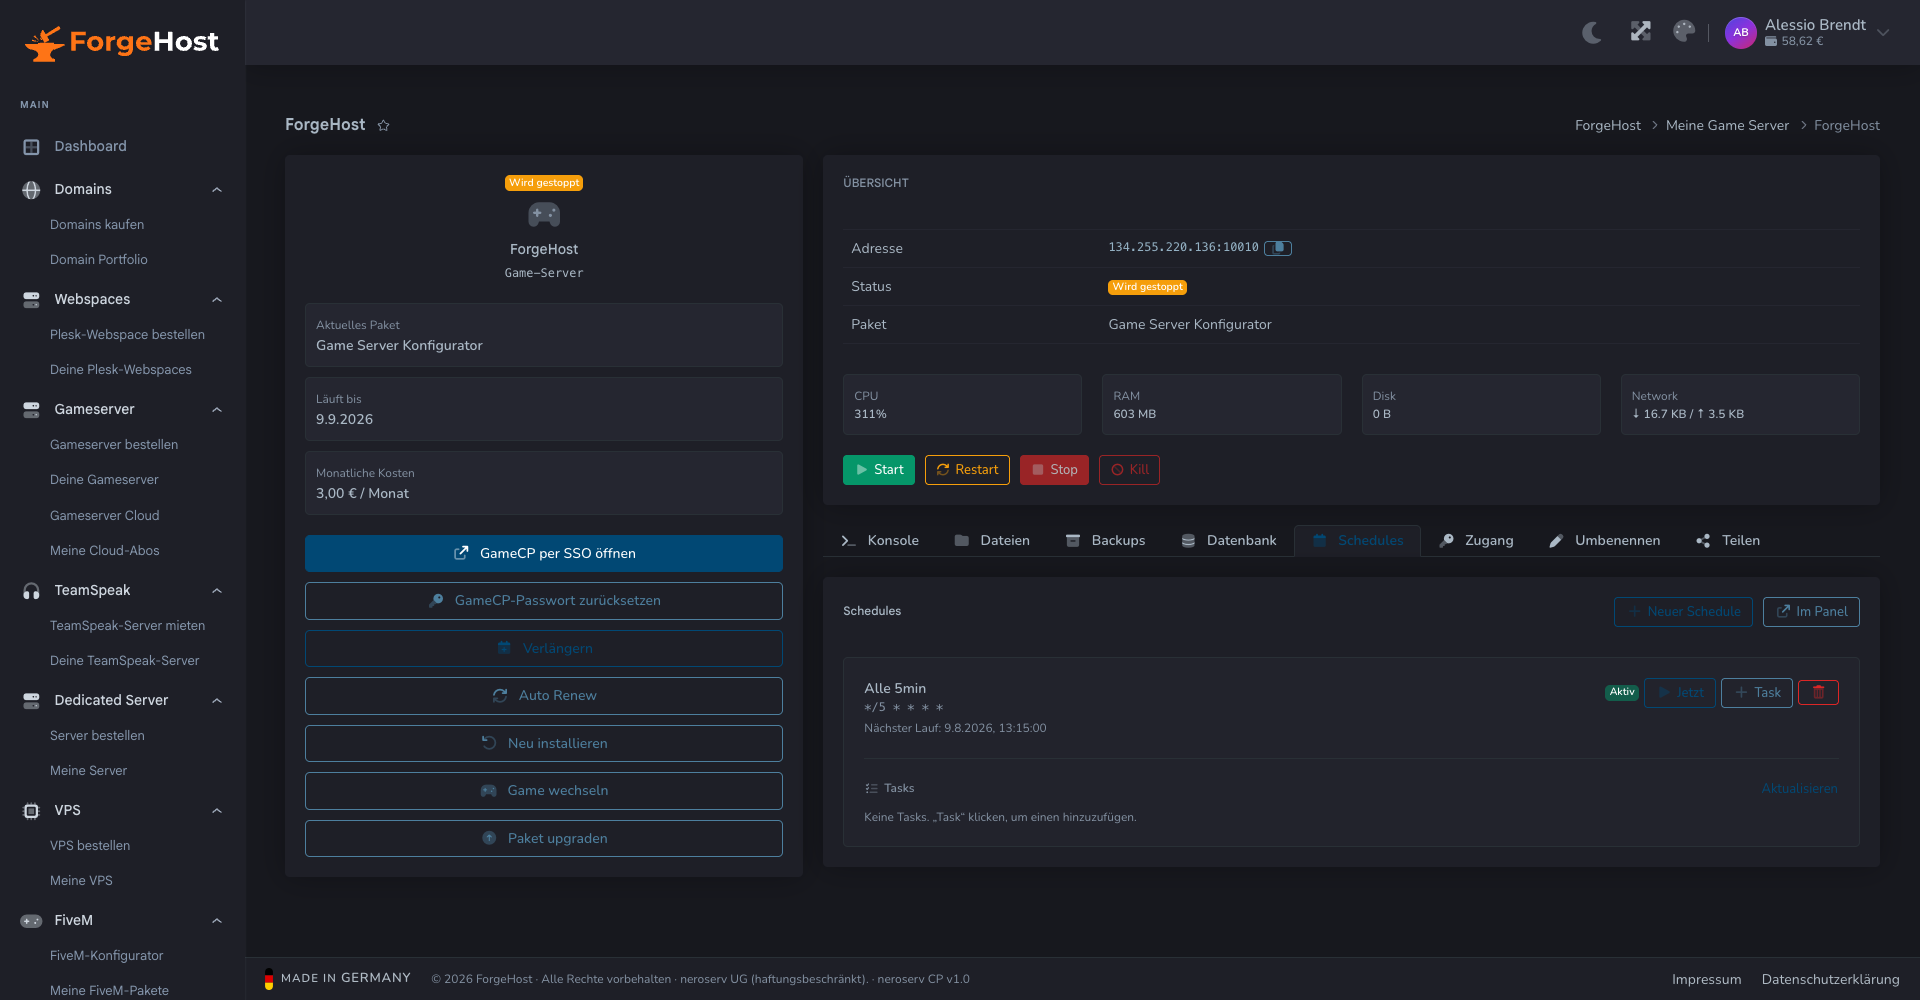Create a Neuer Schedule
The height and width of the screenshot is (1000, 1920).
(1683, 612)
